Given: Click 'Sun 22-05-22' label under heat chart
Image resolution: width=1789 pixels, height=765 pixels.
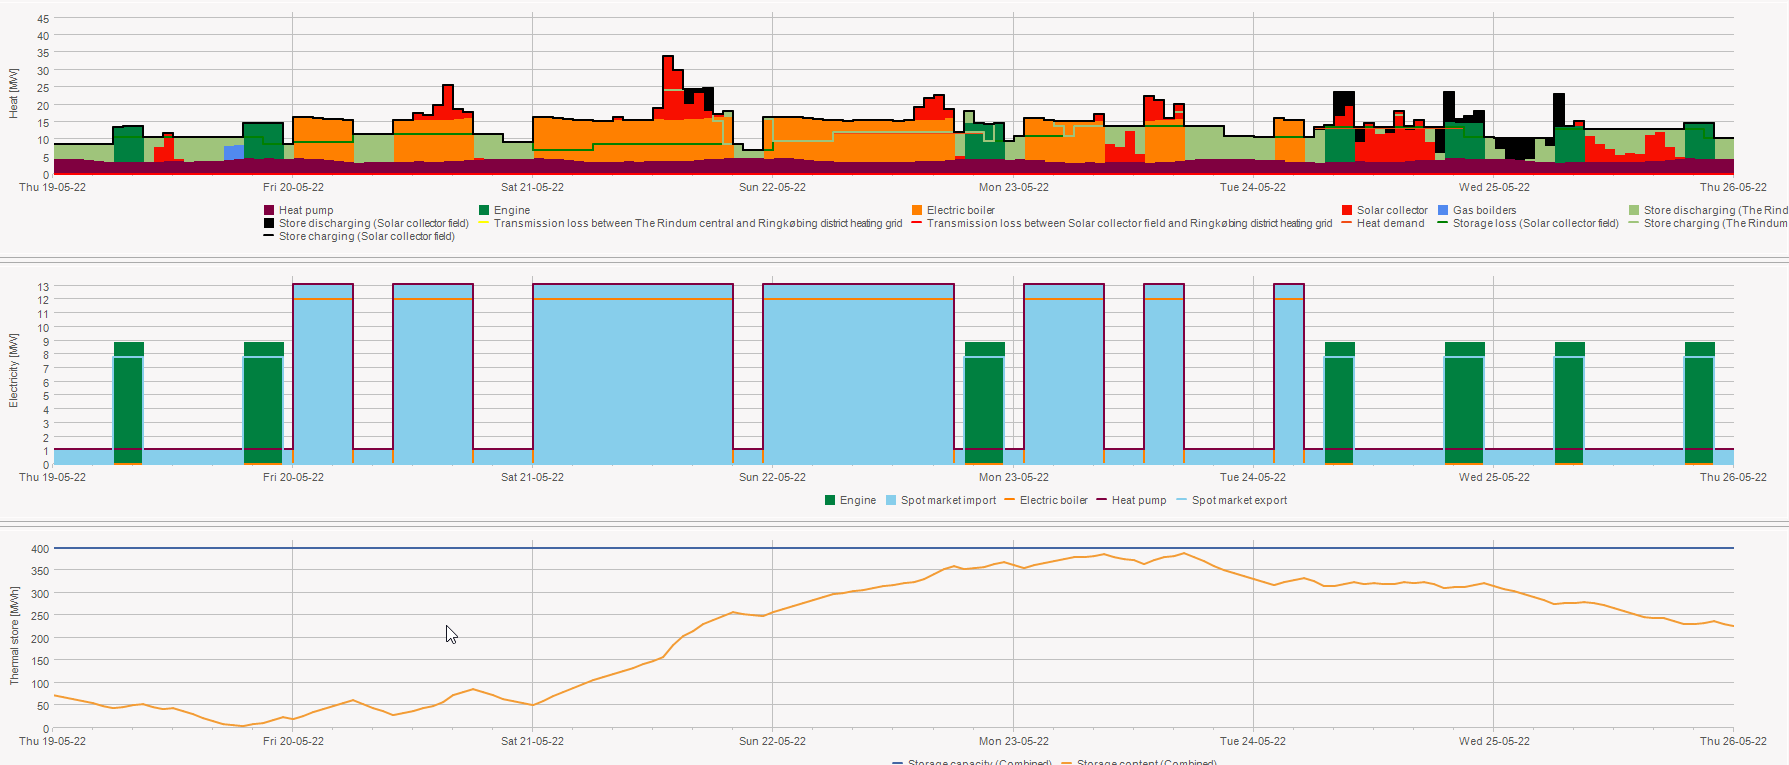Looking at the screenshot, I should (x=772, y=187).
